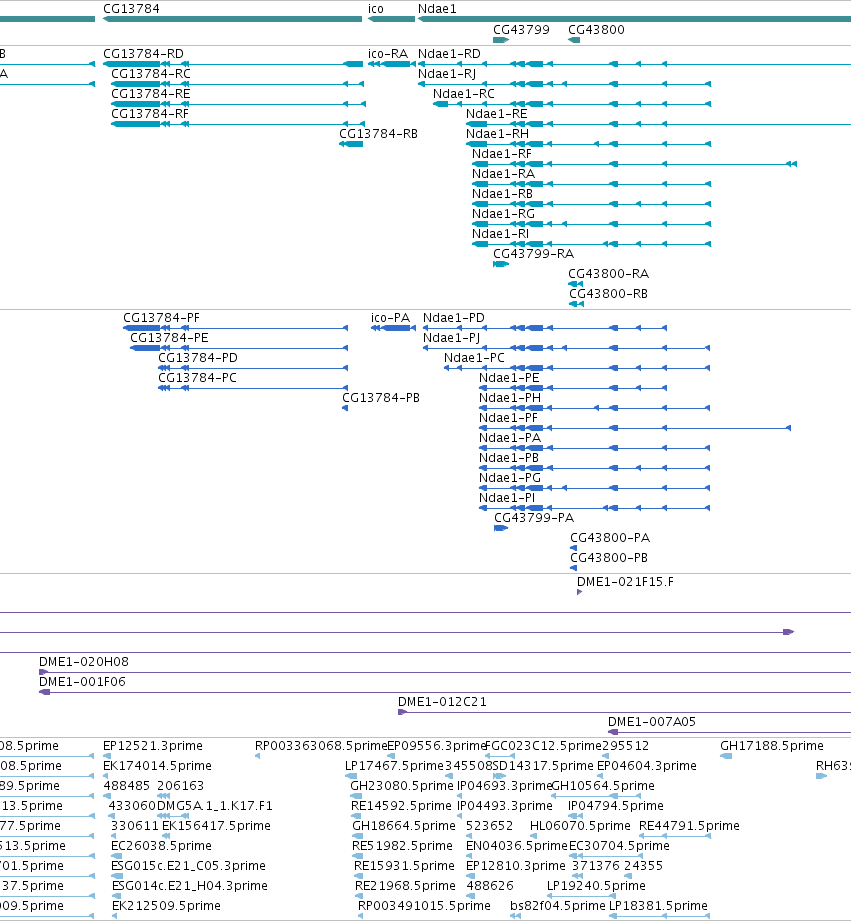Select EST GH23080.5prime

click(x=355, y=796)
